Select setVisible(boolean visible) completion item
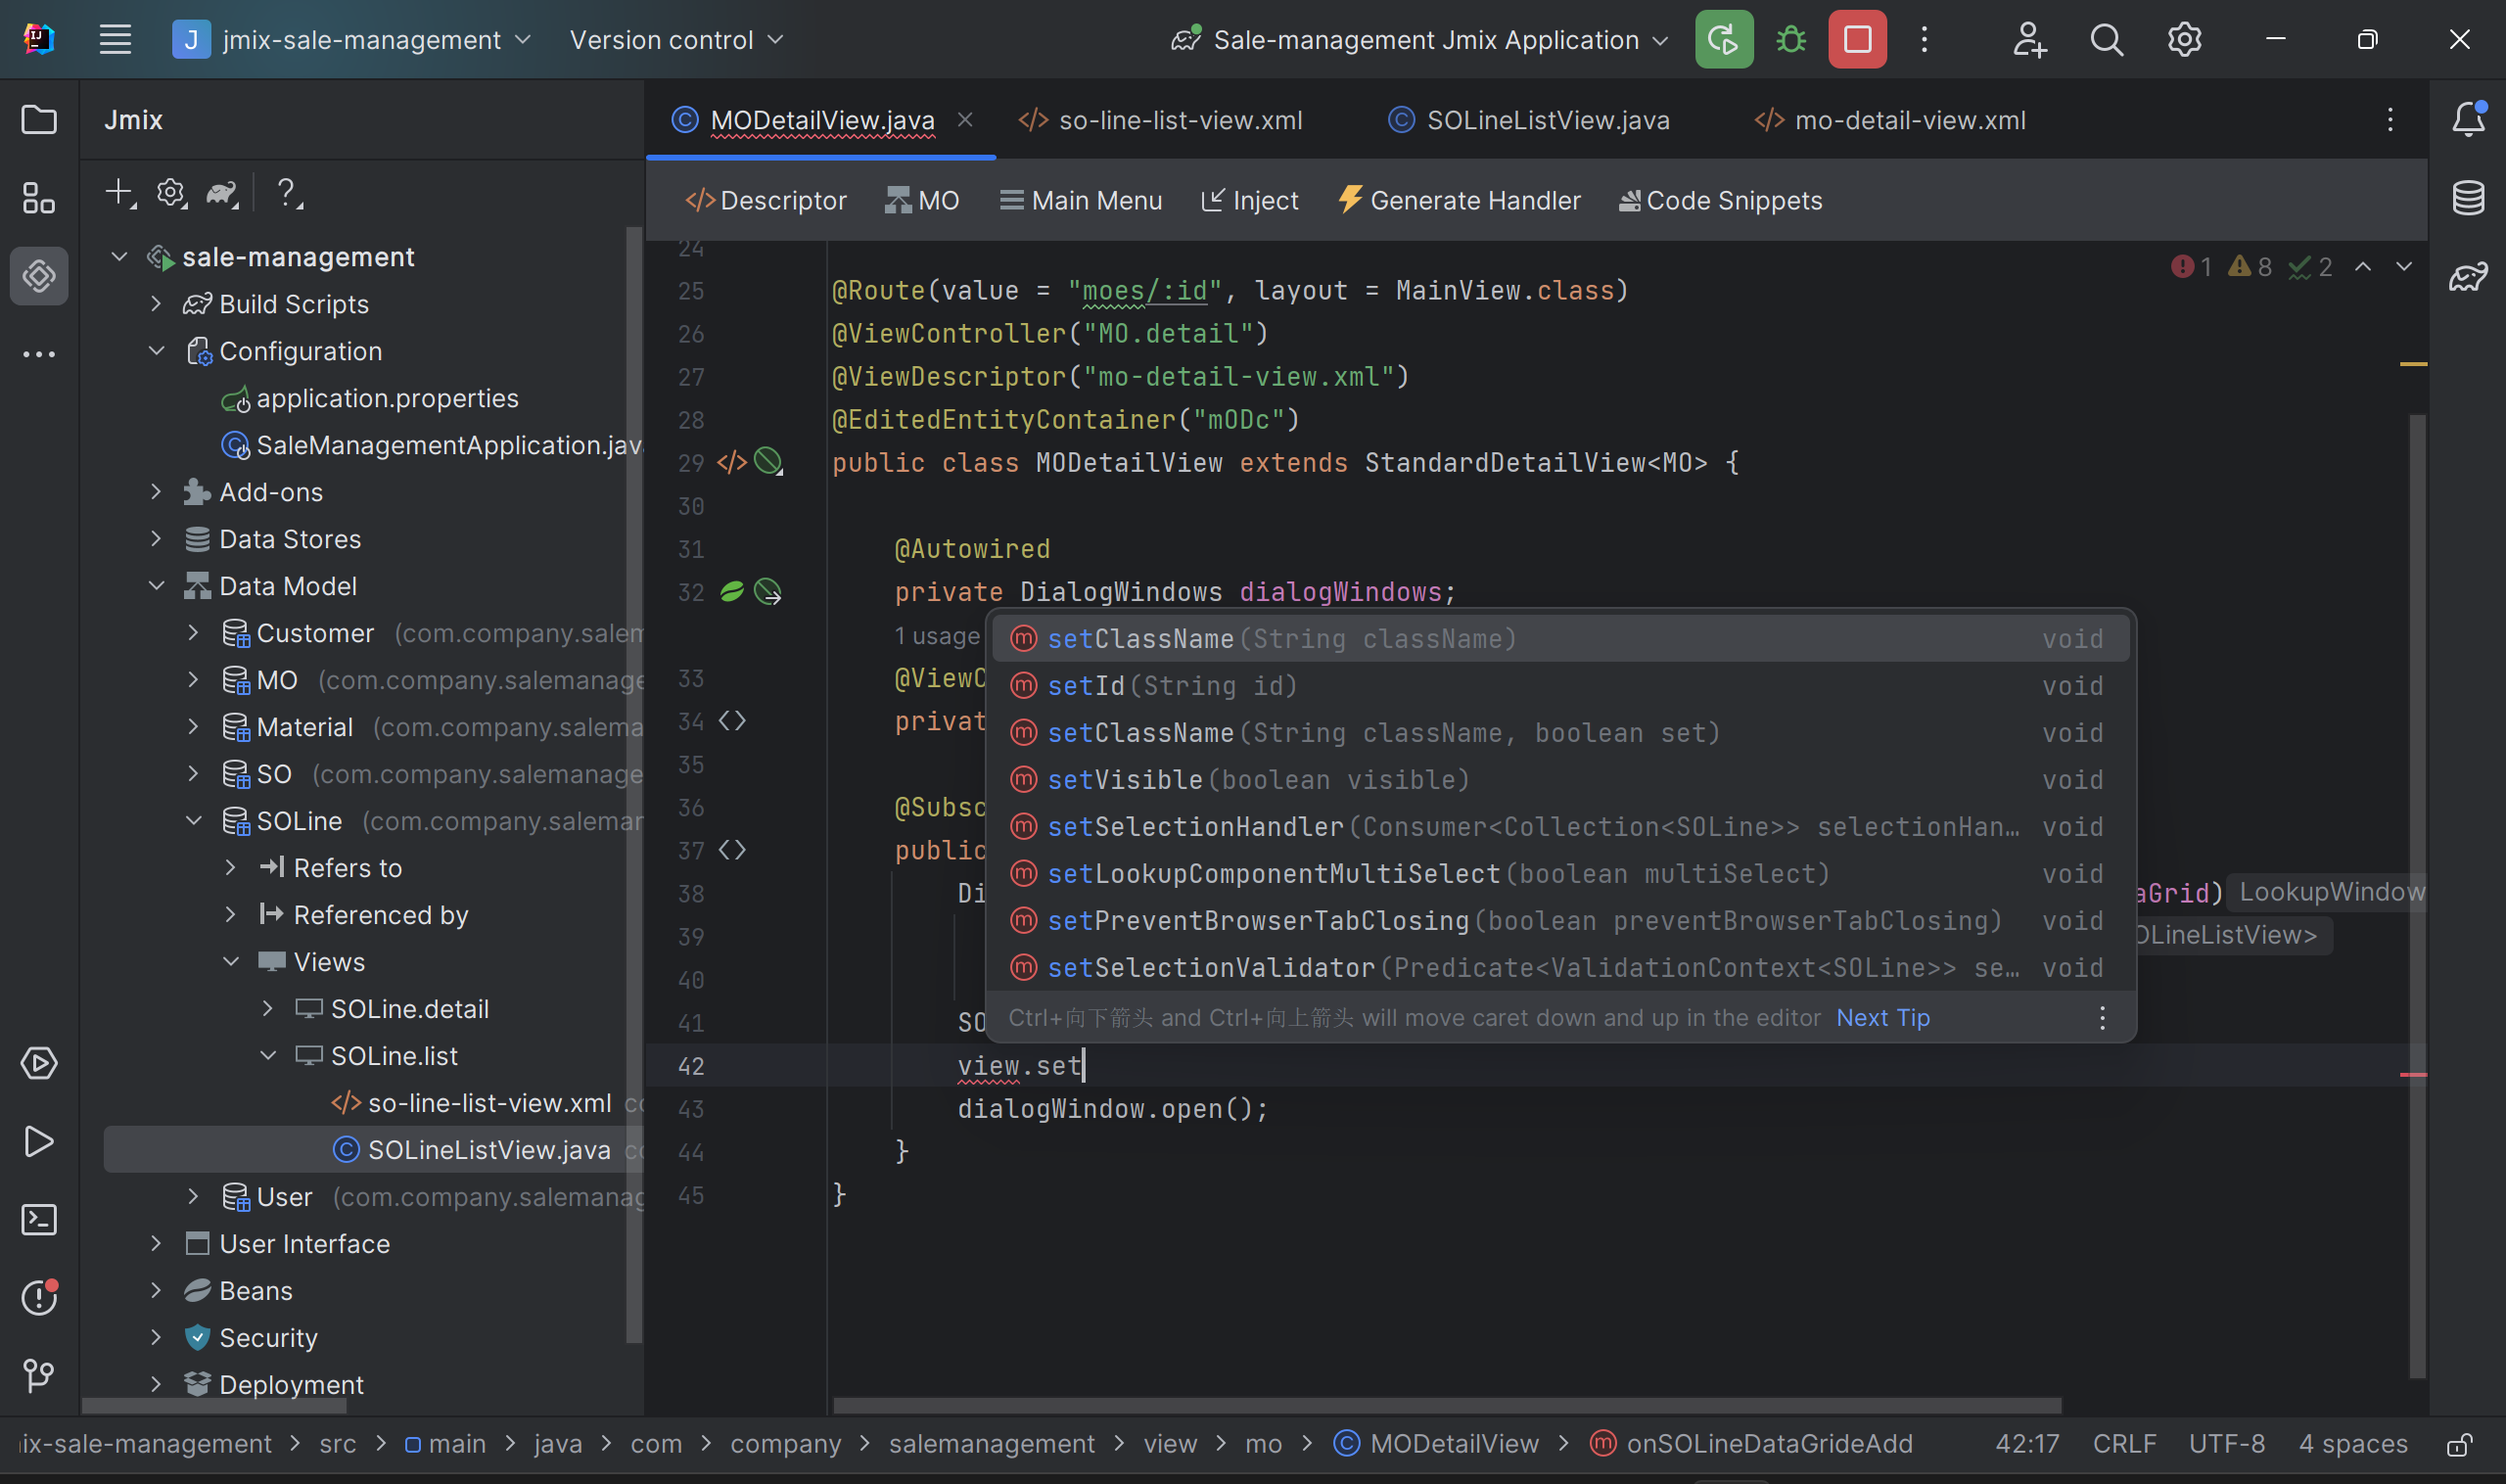2506x1484 pixels. 1559,780
